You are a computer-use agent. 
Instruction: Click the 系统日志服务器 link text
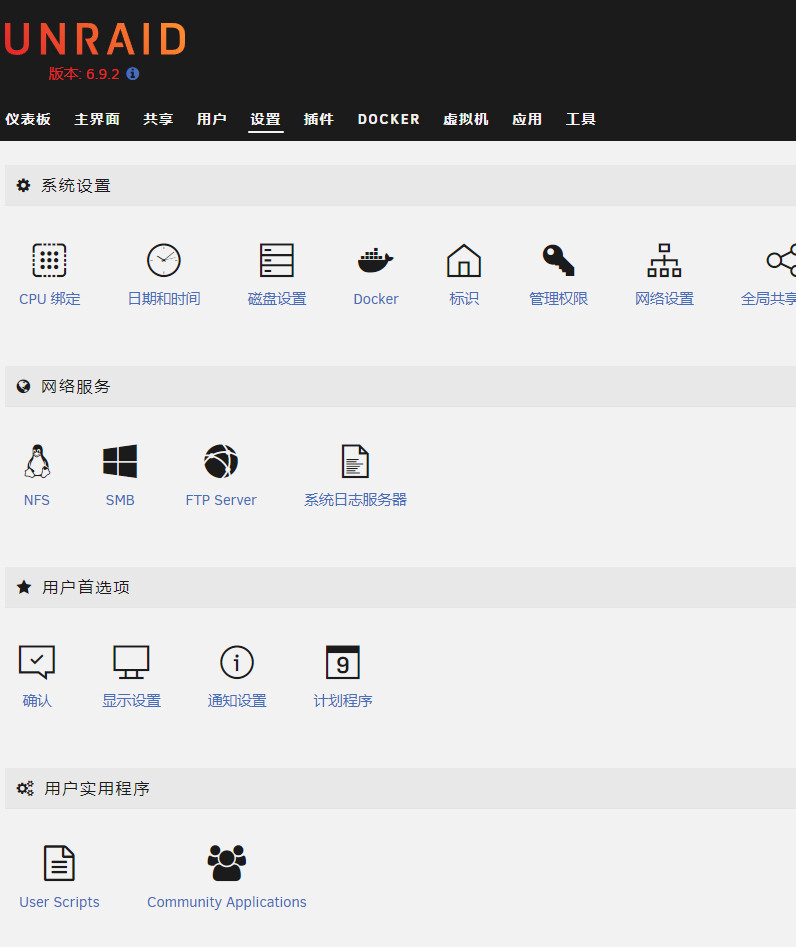coord(355,500)
